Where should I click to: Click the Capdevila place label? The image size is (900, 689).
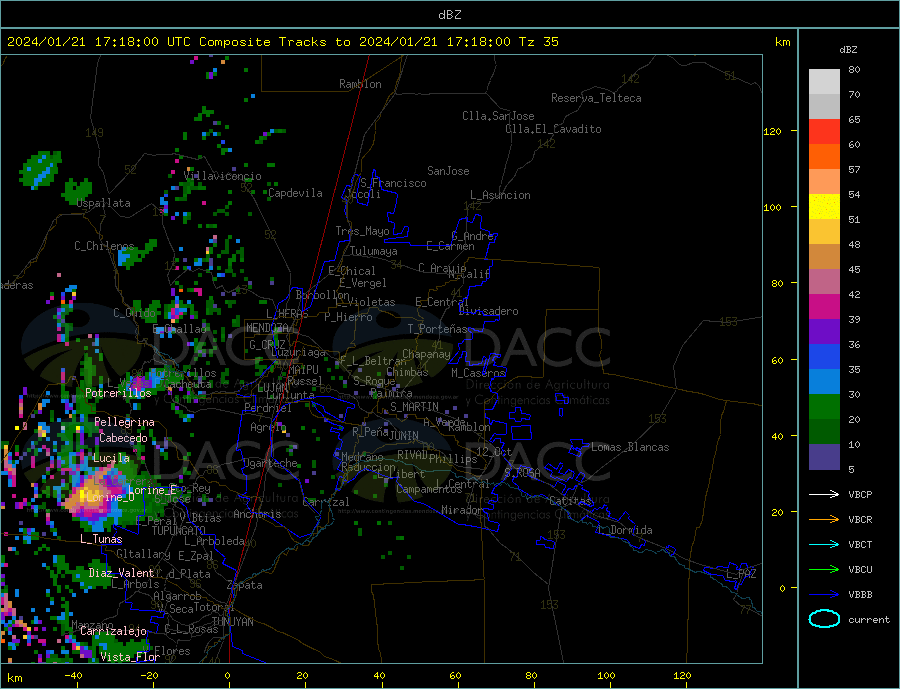(295, 193)
